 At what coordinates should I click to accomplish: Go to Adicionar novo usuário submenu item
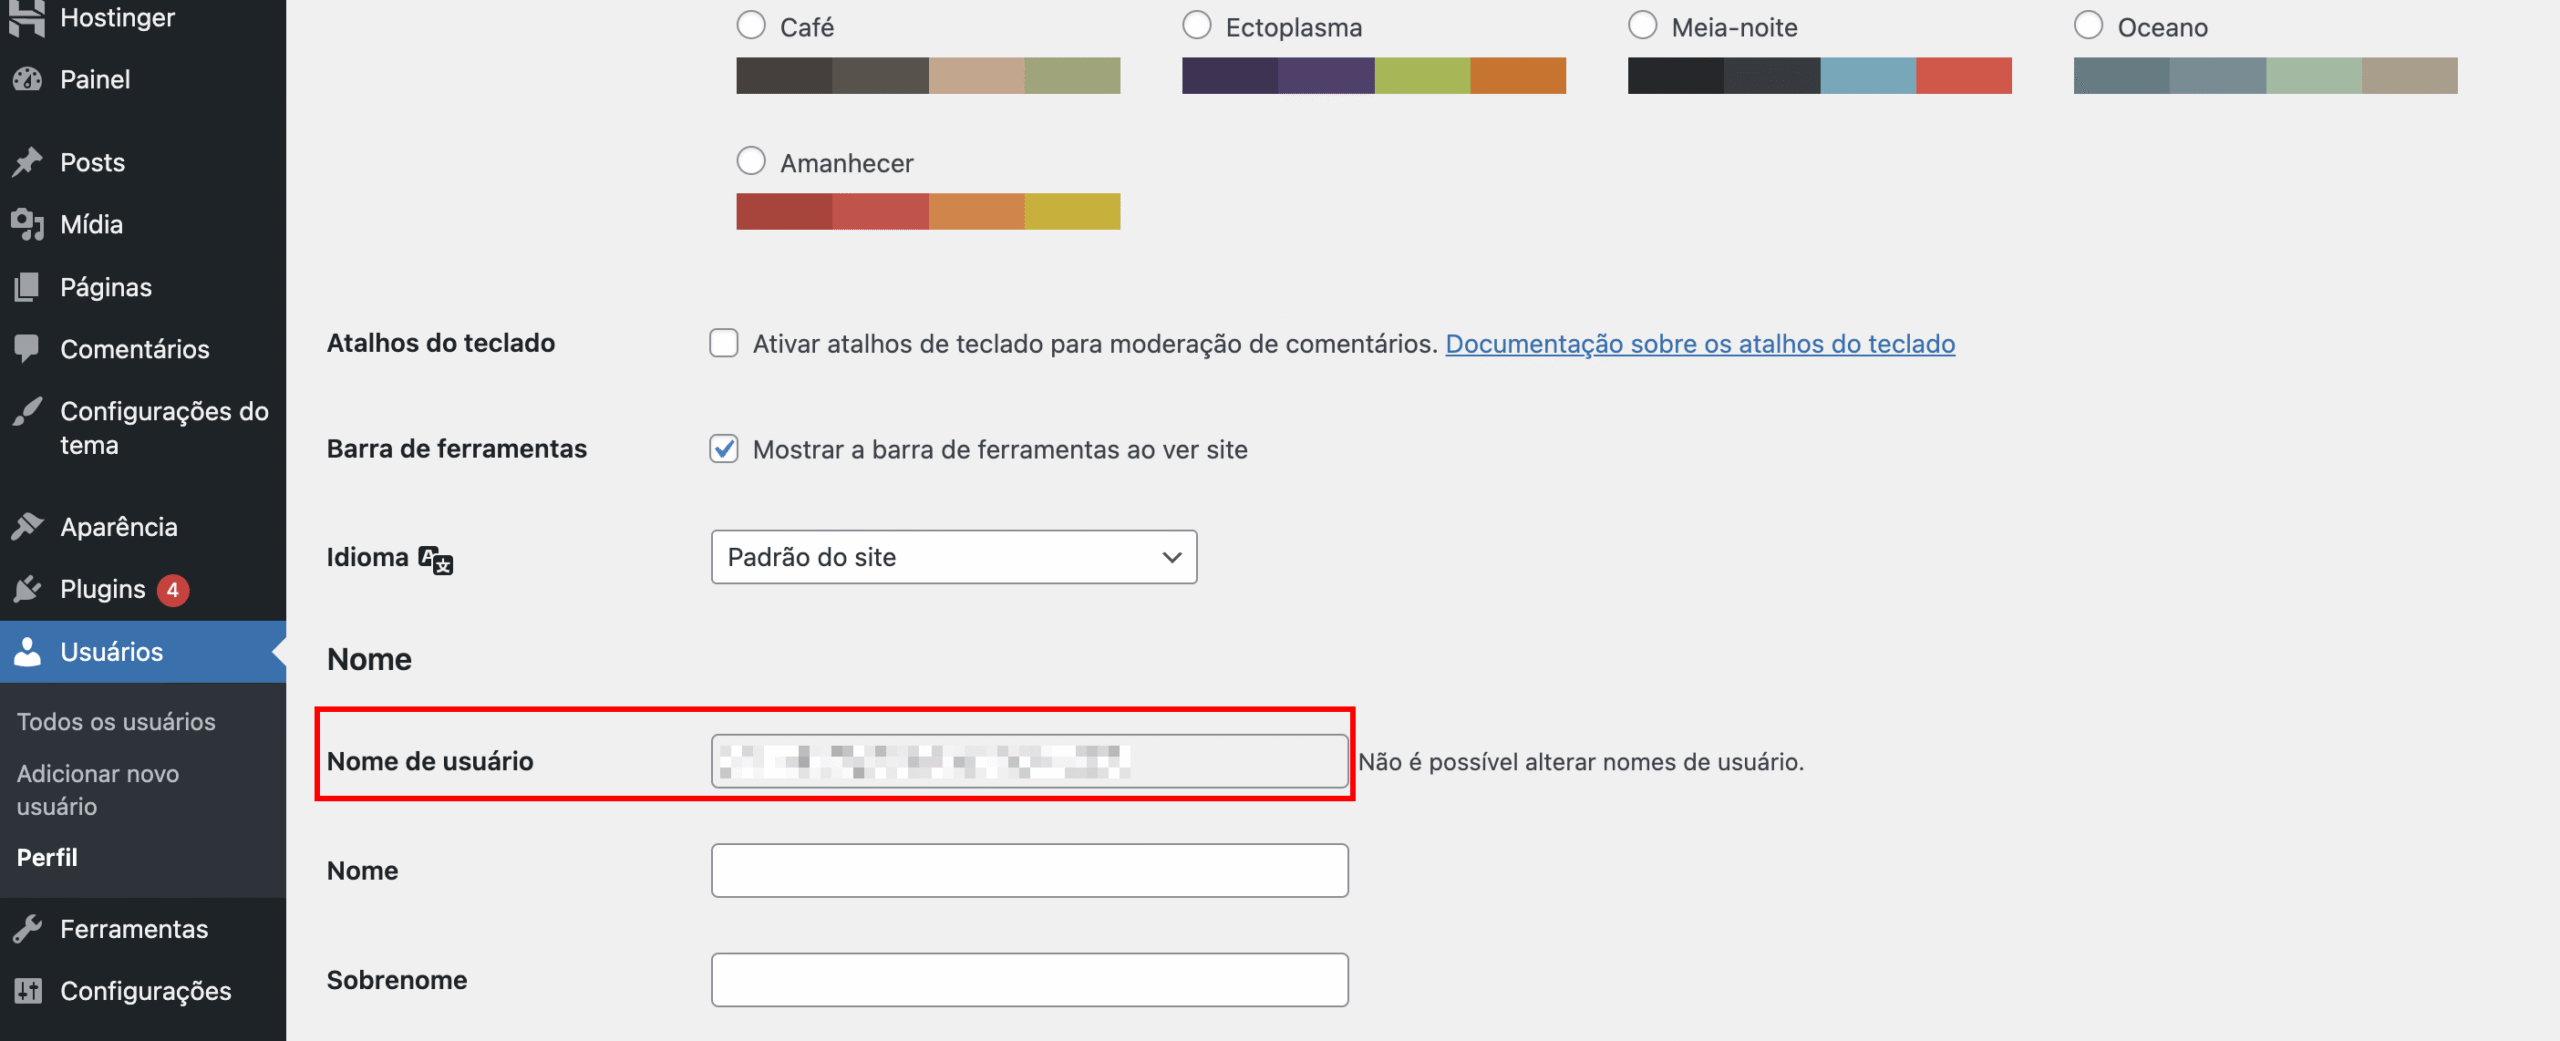(x=98, y=789)
